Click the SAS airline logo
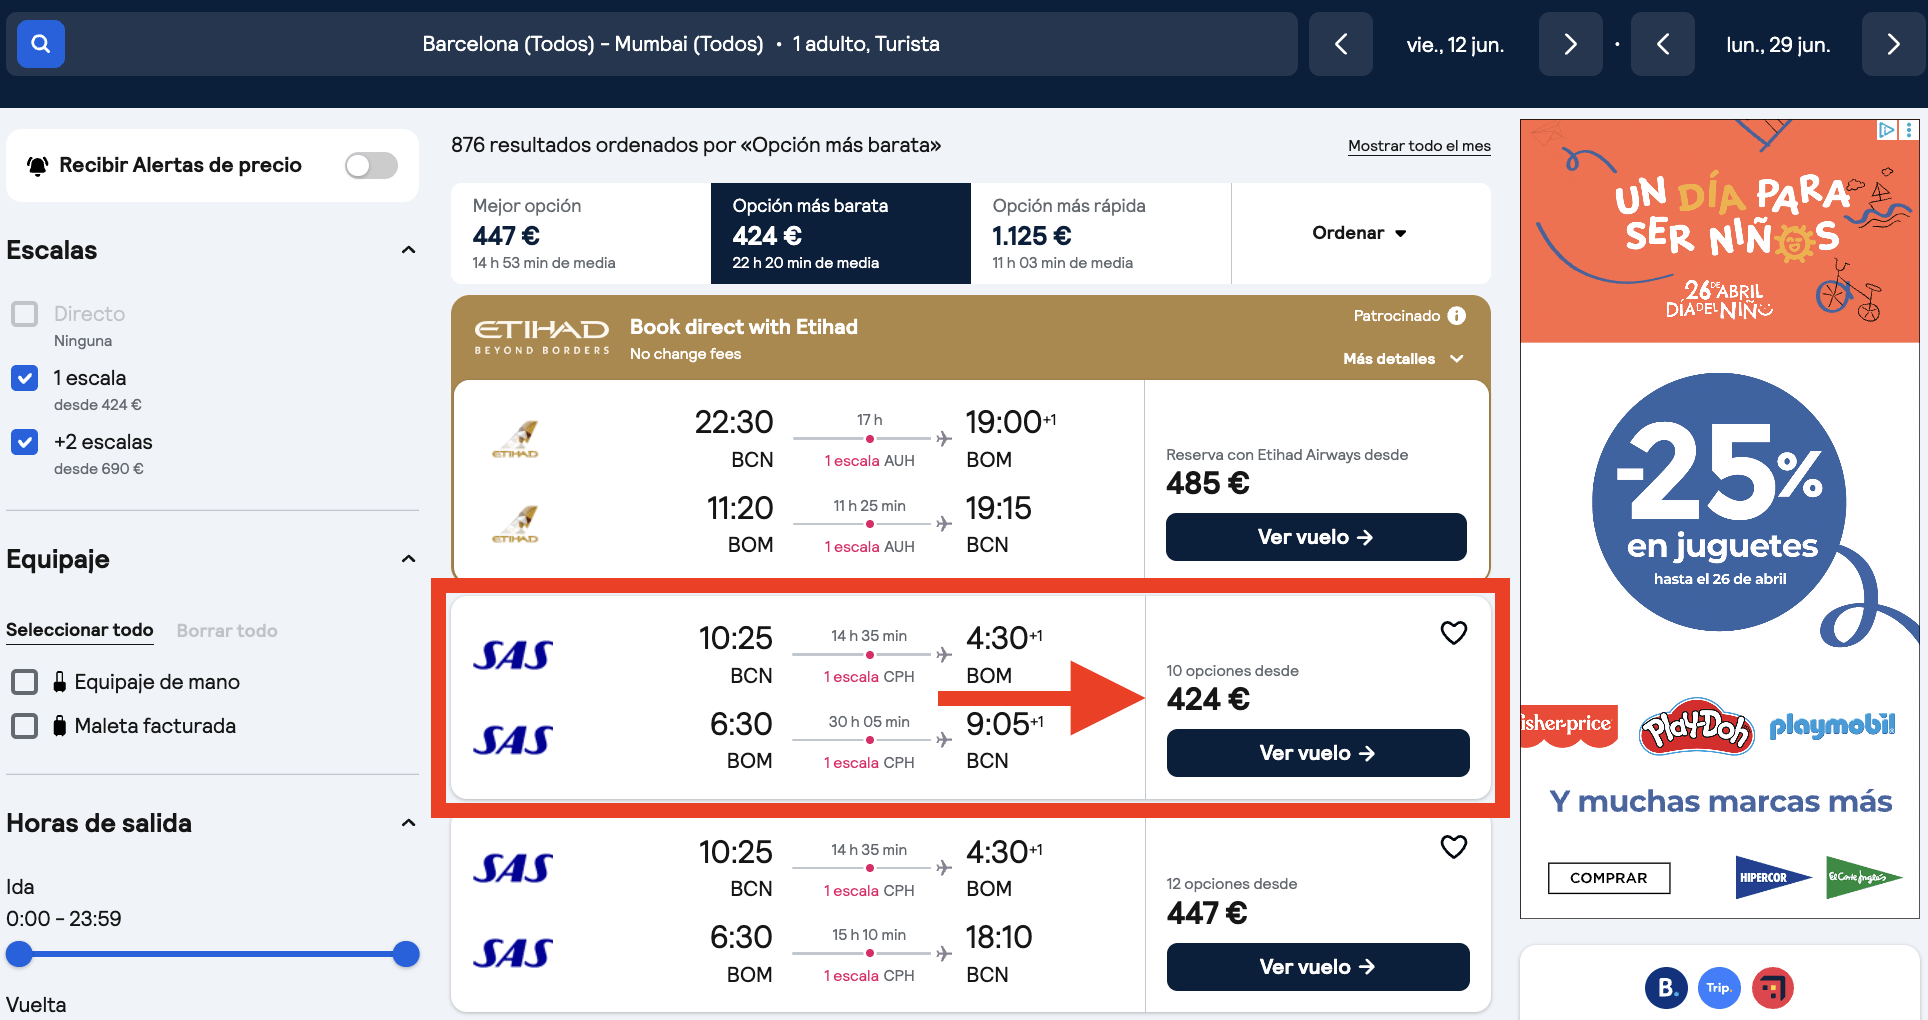 [x=513, y=655]
